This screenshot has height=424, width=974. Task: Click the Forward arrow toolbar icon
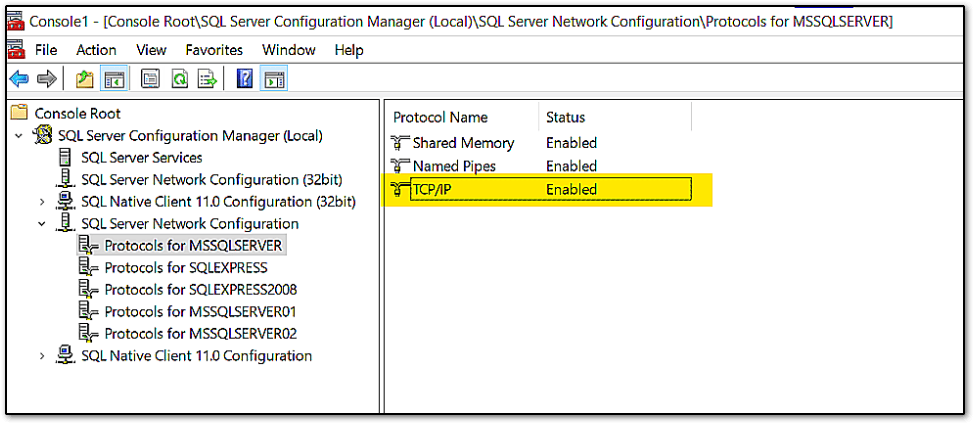[46, 78]
